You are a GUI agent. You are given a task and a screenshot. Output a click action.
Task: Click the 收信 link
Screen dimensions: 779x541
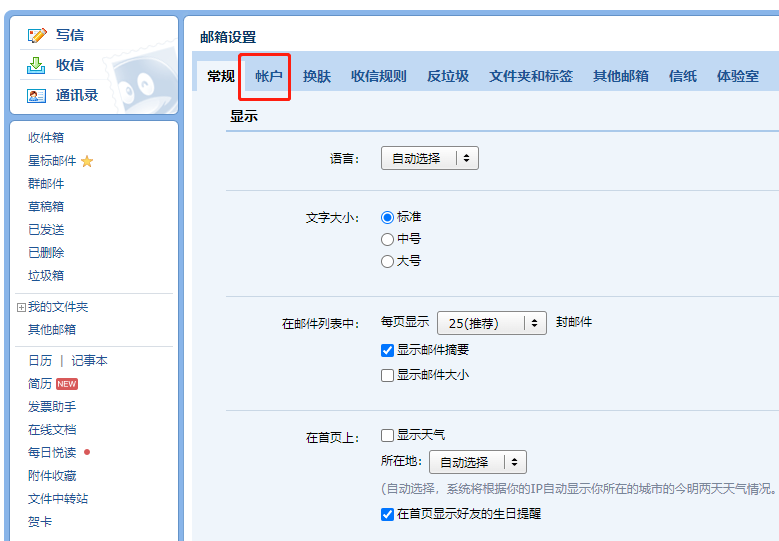click(x=70, y=65)
